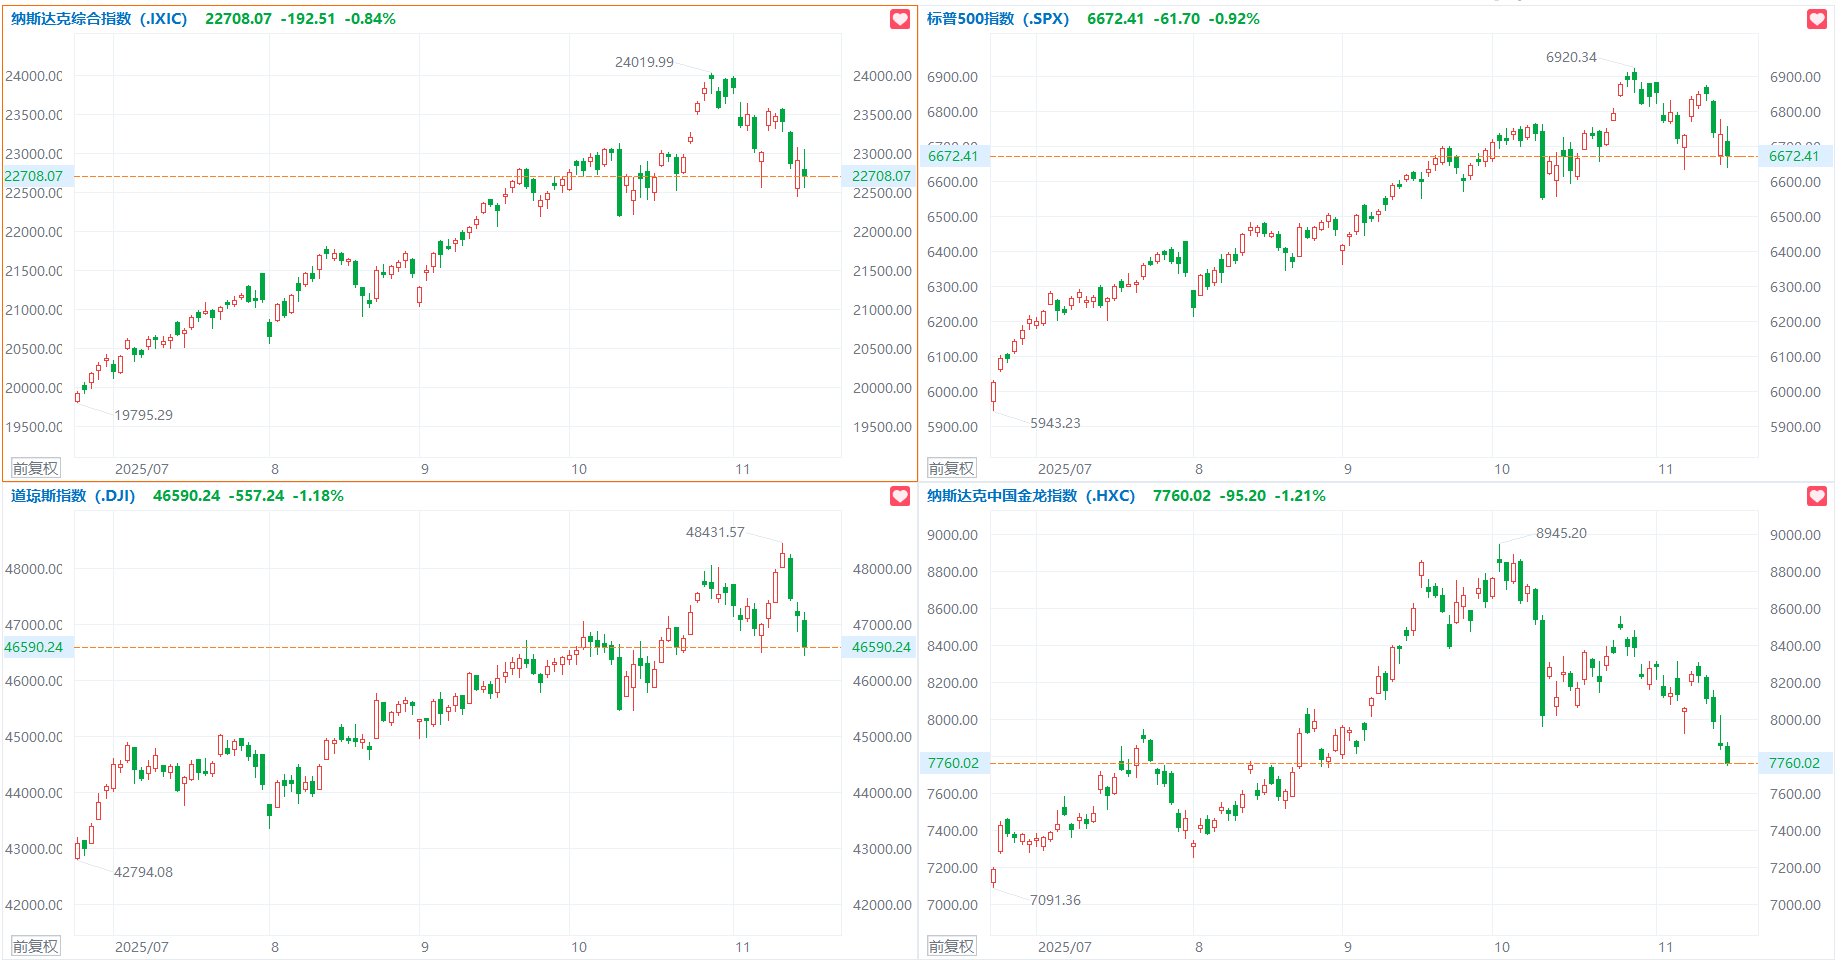1845x960 pixels.
Task: Open 前复权 dropdown on the .DJI chart
Action: click(36, 946)
